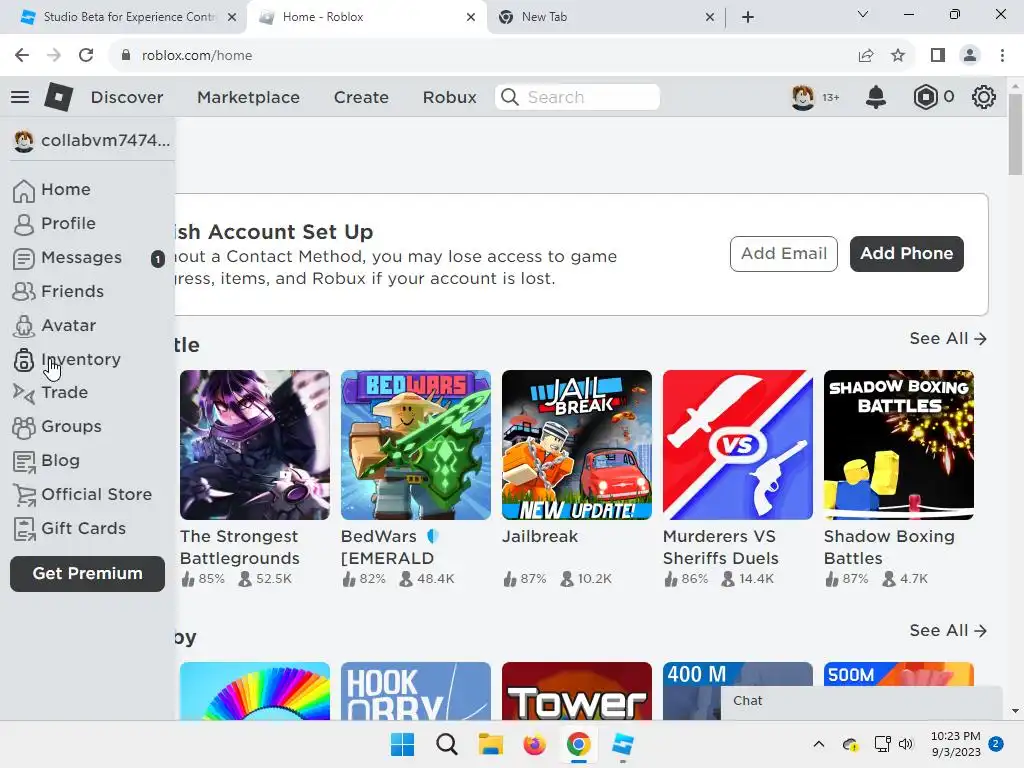Bookmark this page with the star

pyautogui.click(x=898, y=56)
